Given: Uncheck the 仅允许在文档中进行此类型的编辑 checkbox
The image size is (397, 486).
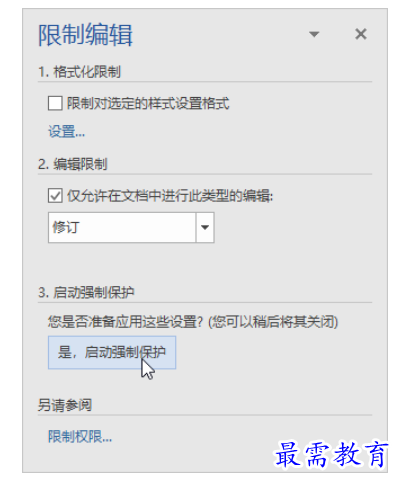Looking at the screenshot, I should pyautogui.click(x=55, y=196).
